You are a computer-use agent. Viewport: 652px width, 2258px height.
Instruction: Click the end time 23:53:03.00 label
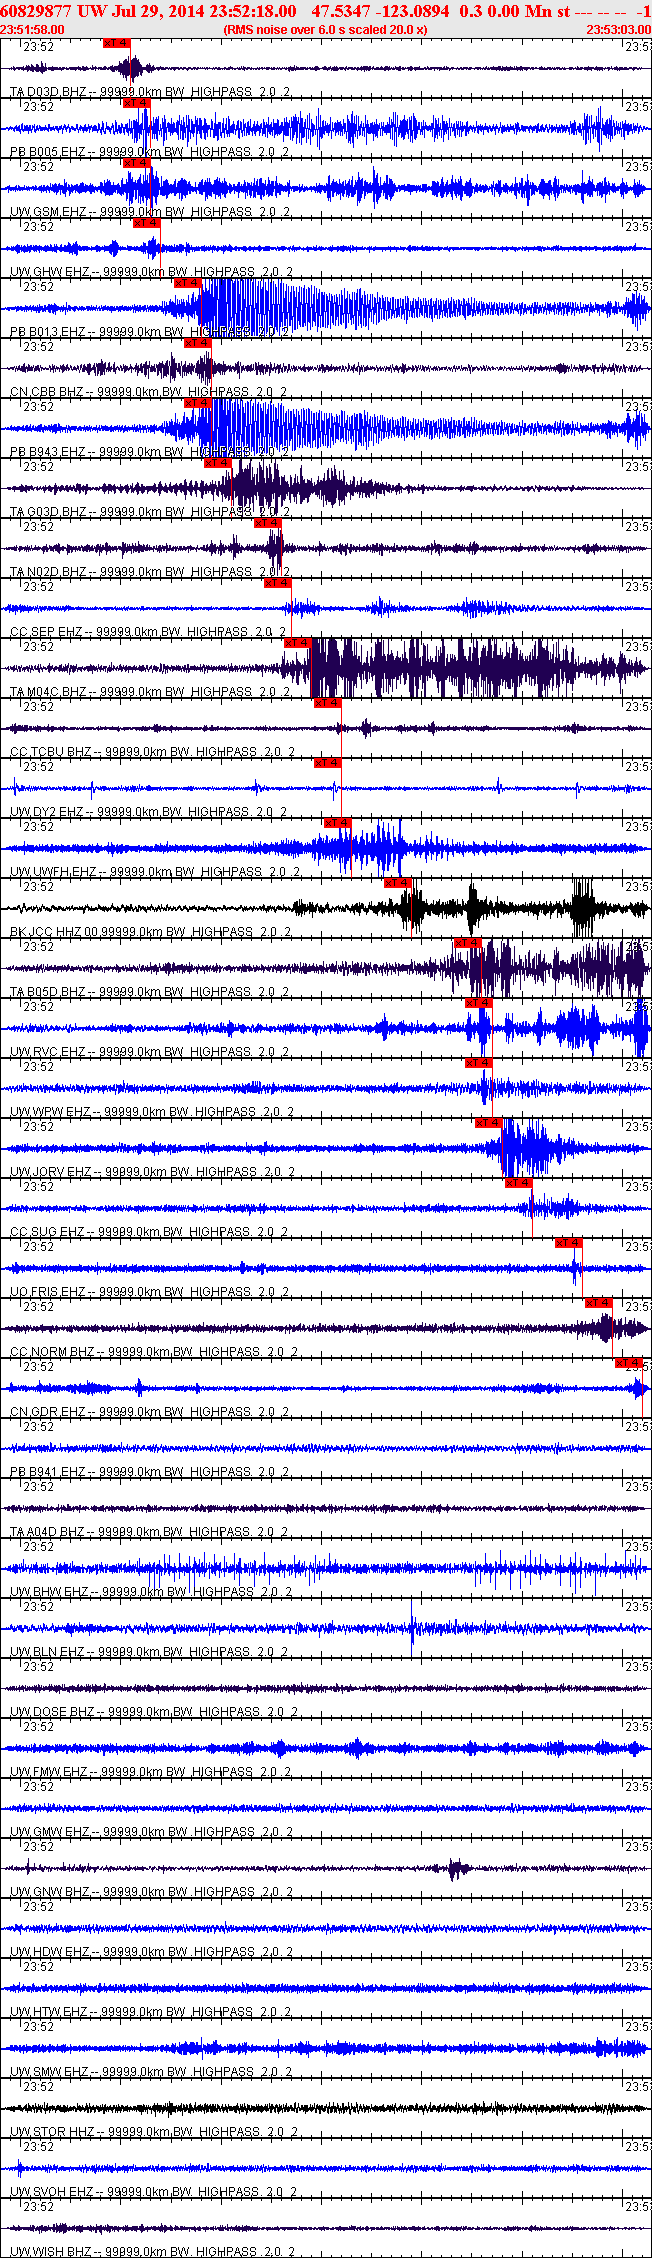coord(620,30)
